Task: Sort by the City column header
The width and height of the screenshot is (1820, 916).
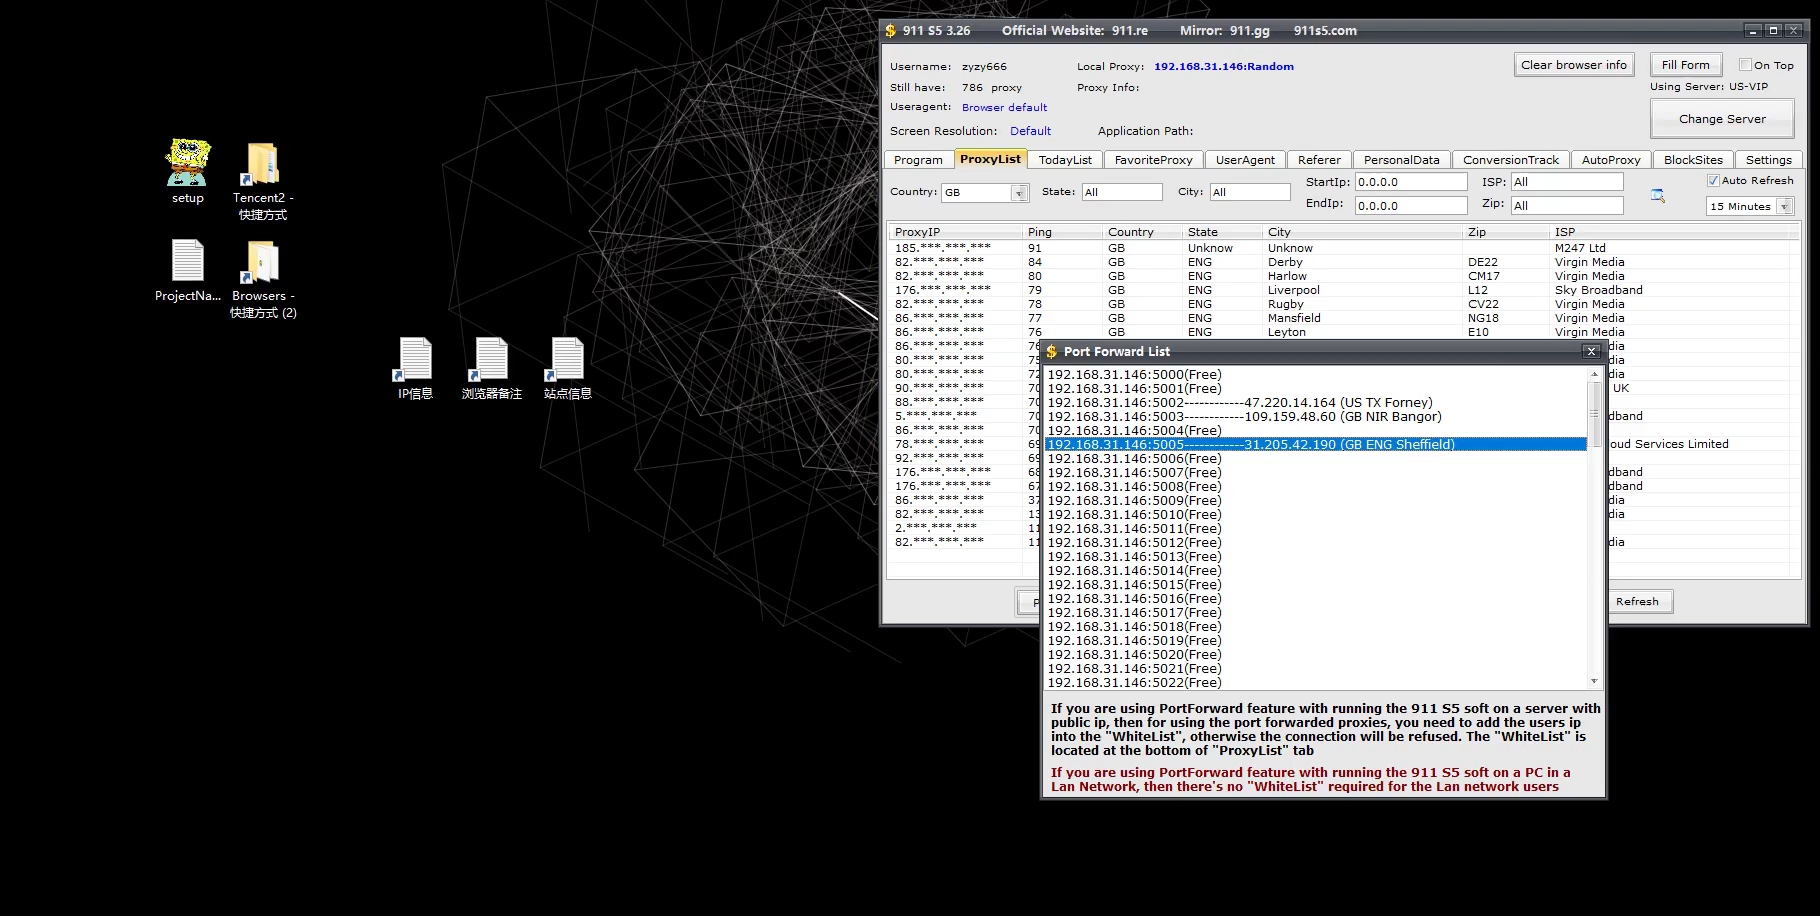Action: pyautogui.click(x=1362, y=232)
